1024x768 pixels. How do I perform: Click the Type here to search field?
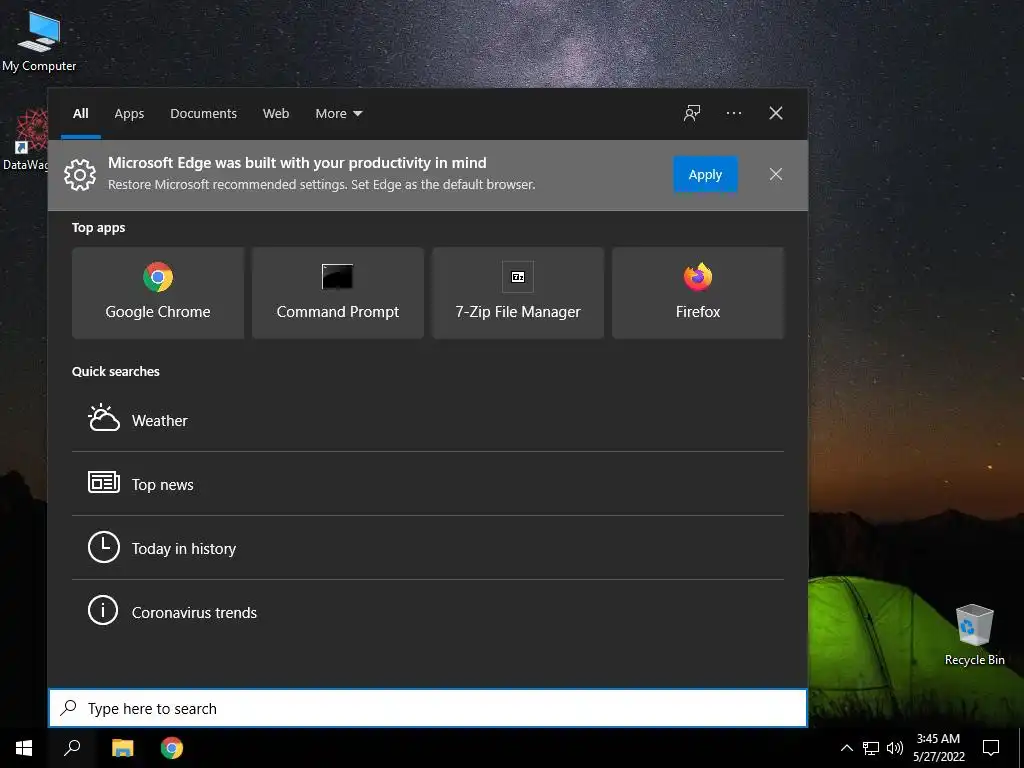[428, 708]
